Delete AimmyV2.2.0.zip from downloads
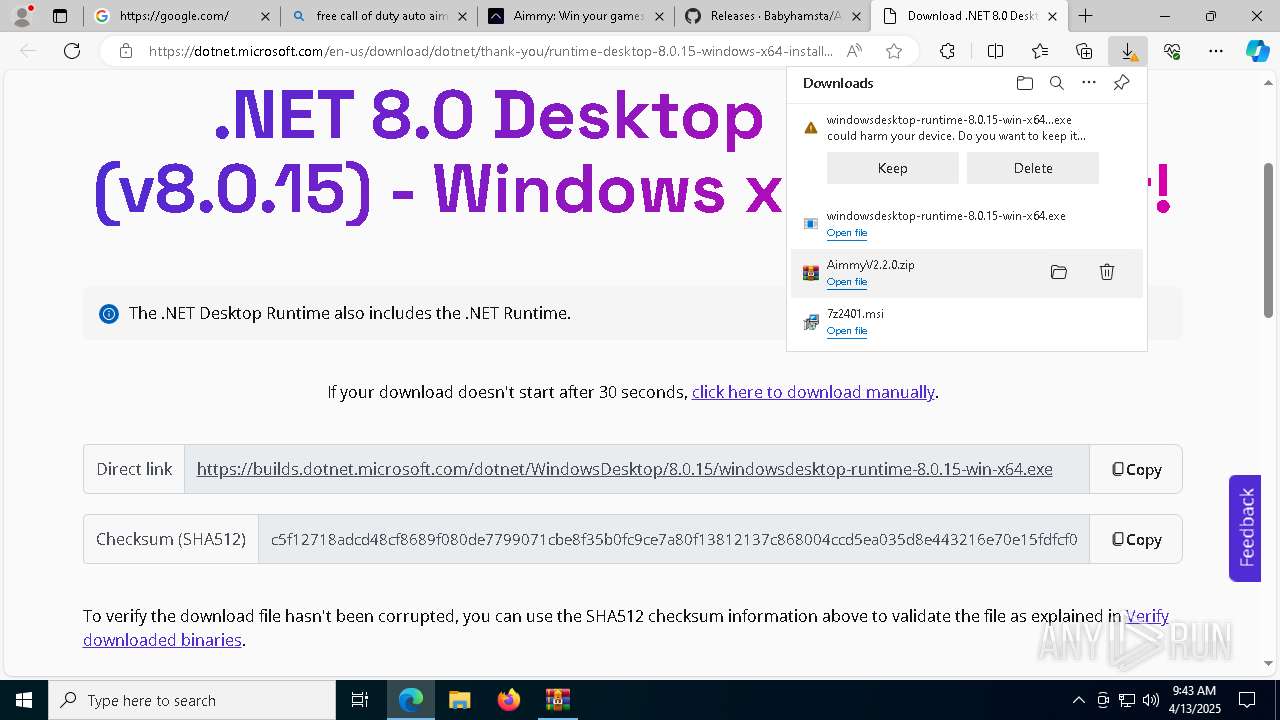 (x=1107, y=272)
